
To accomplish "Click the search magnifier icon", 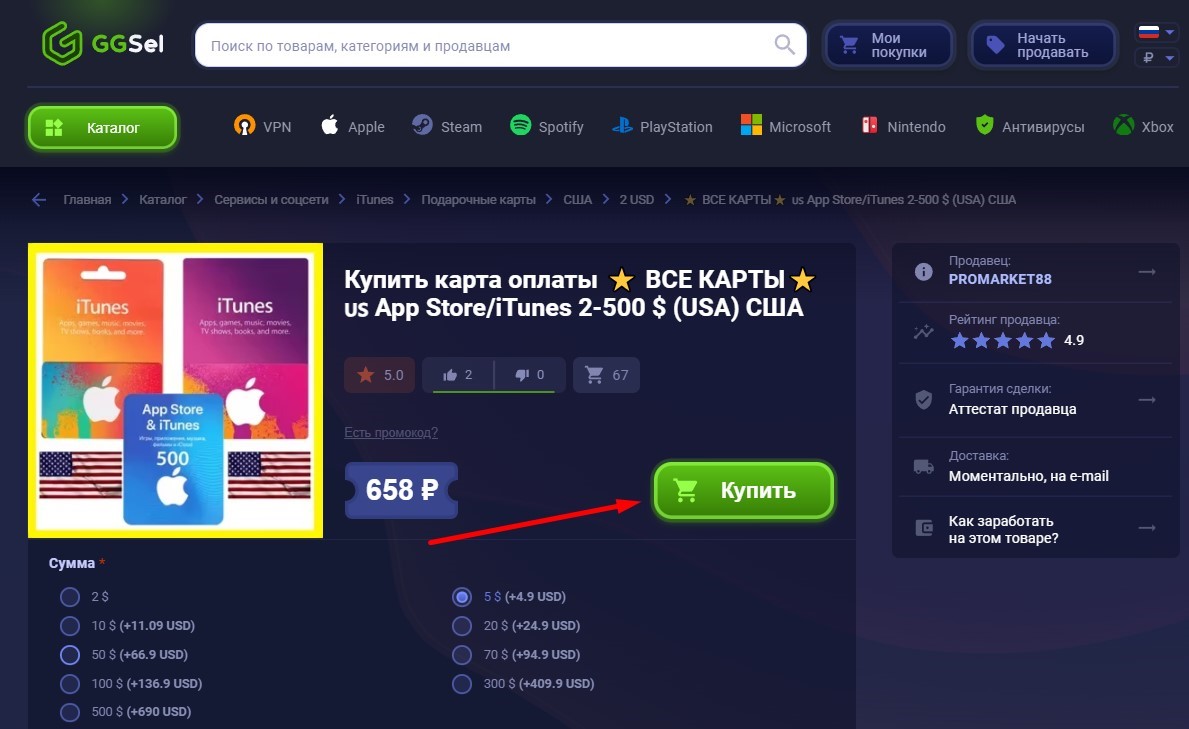I will tap(785, 45).
